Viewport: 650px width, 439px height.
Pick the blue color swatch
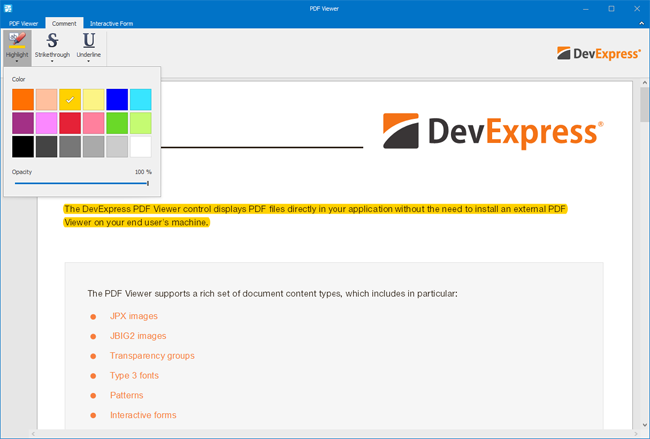(x=117, y=99)
